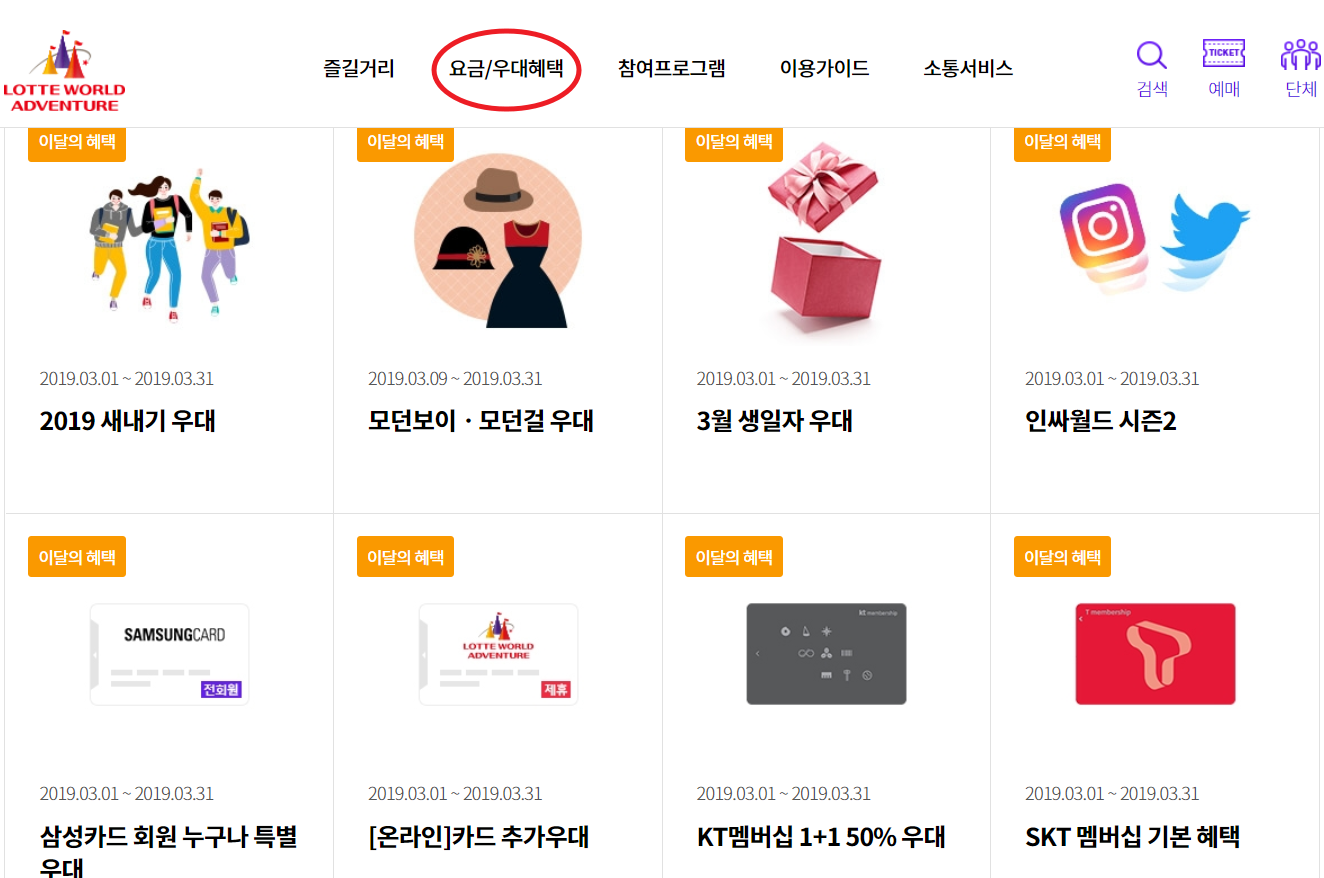
Task: Click the red T membership card
Action: (1155, 654)
